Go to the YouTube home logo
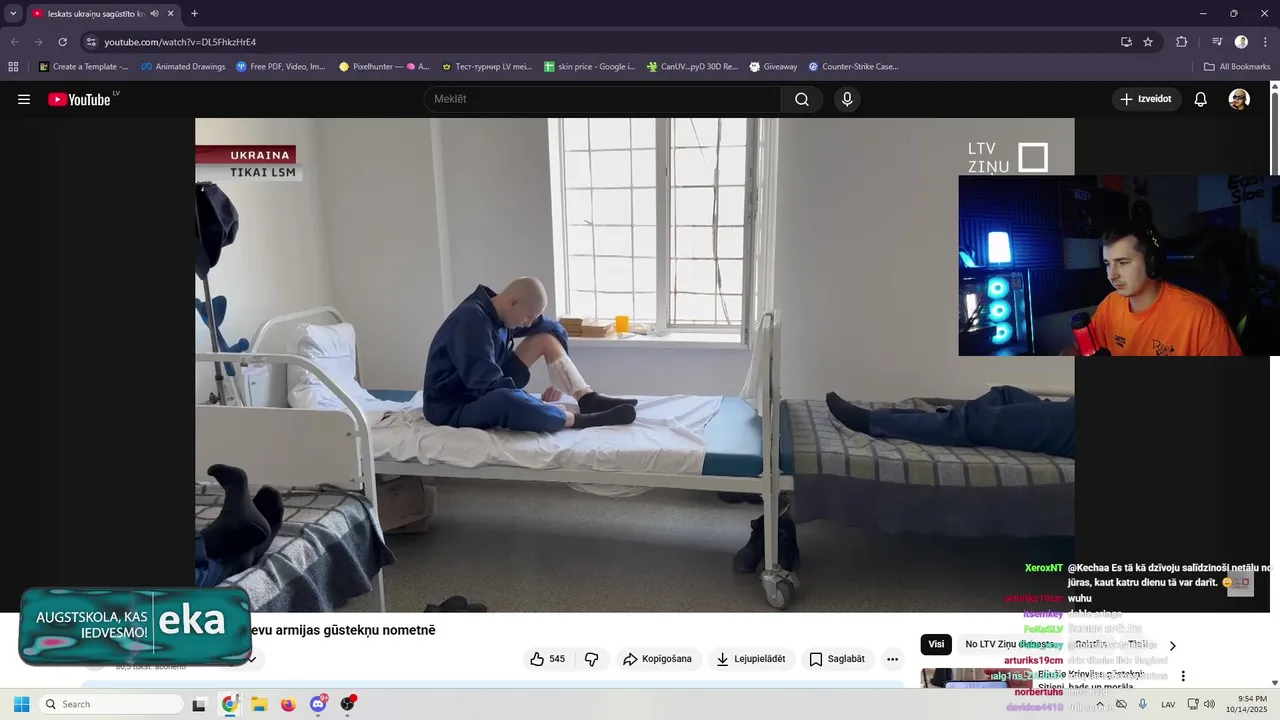This screenshot has height=720, width=1280. (79, 99)
